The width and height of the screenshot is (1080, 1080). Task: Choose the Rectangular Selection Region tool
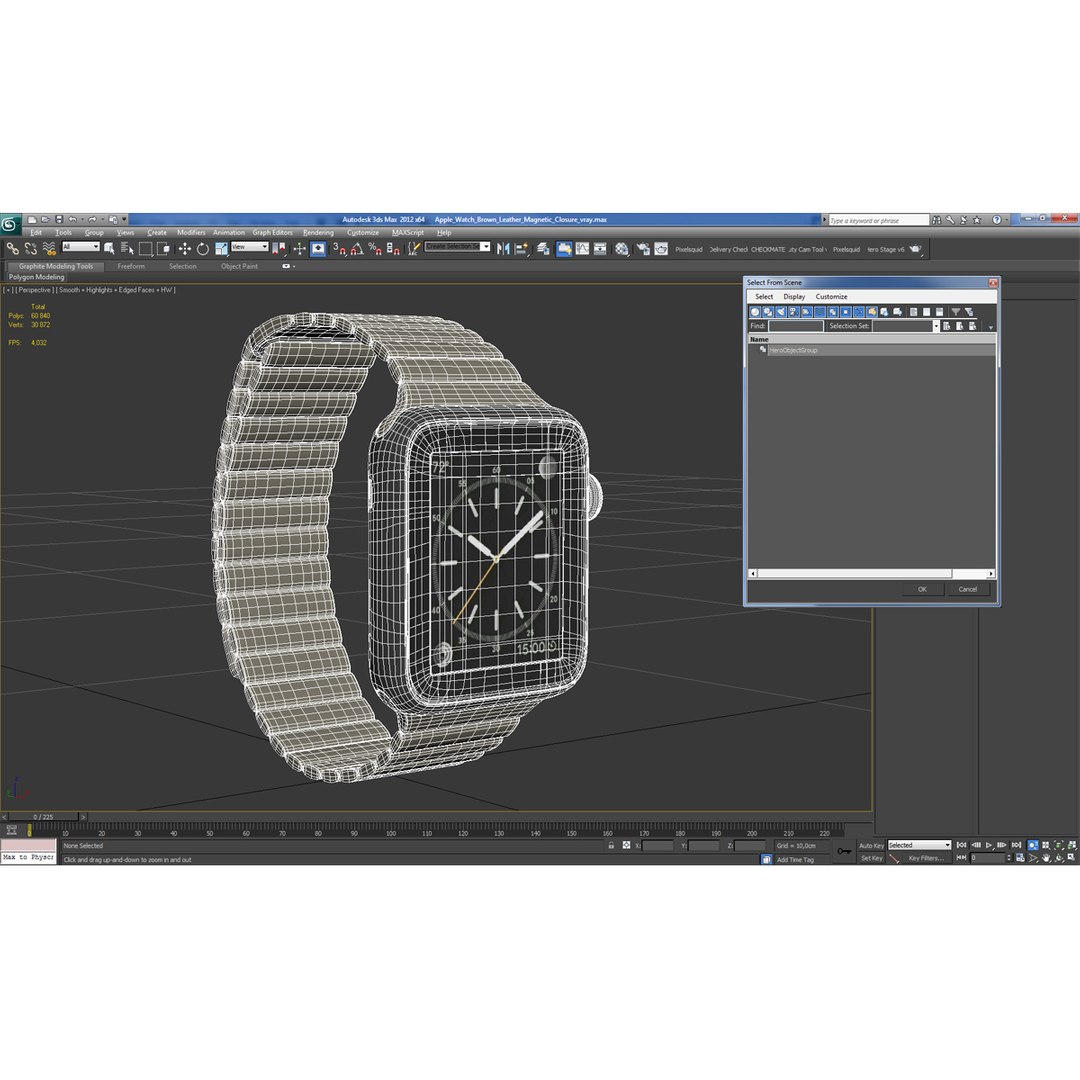click(145, 249)
